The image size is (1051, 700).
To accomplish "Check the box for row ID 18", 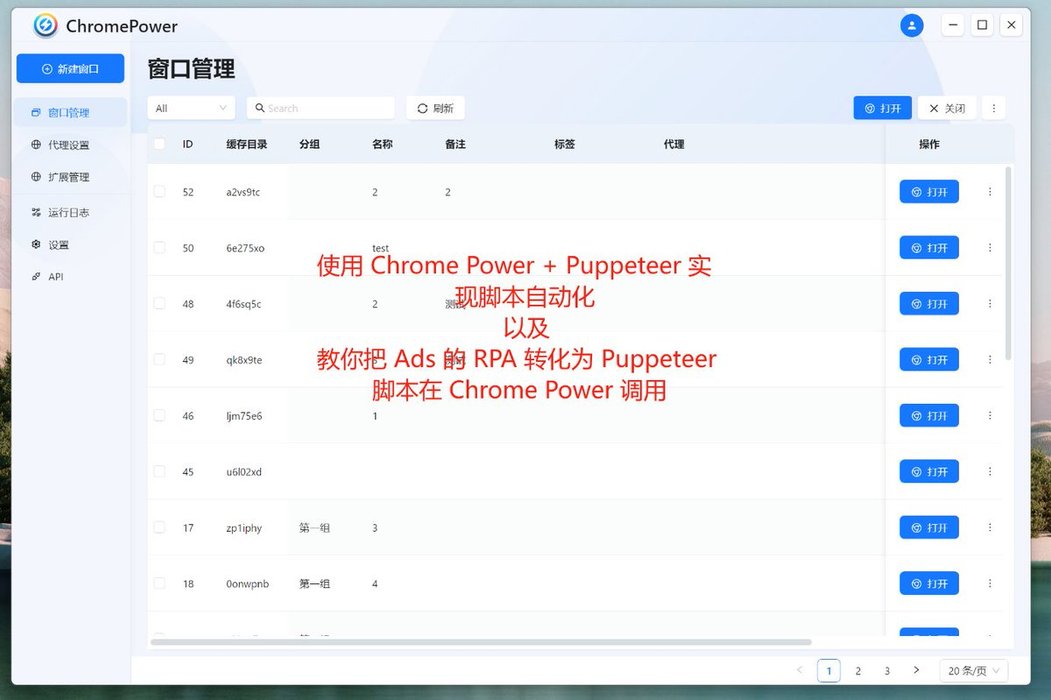I will coord(160,583).
